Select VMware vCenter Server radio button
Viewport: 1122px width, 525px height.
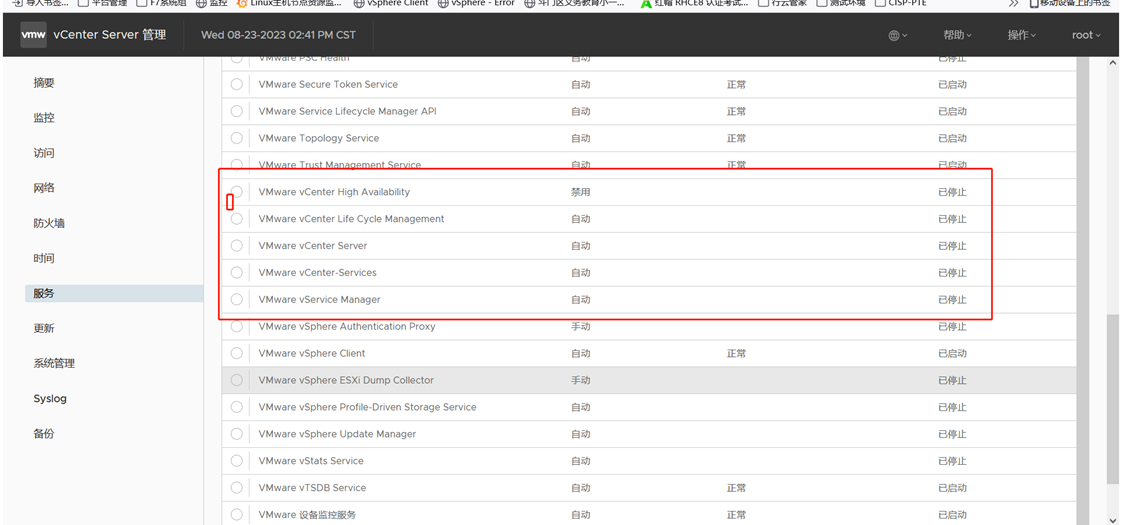coord(236,245)
